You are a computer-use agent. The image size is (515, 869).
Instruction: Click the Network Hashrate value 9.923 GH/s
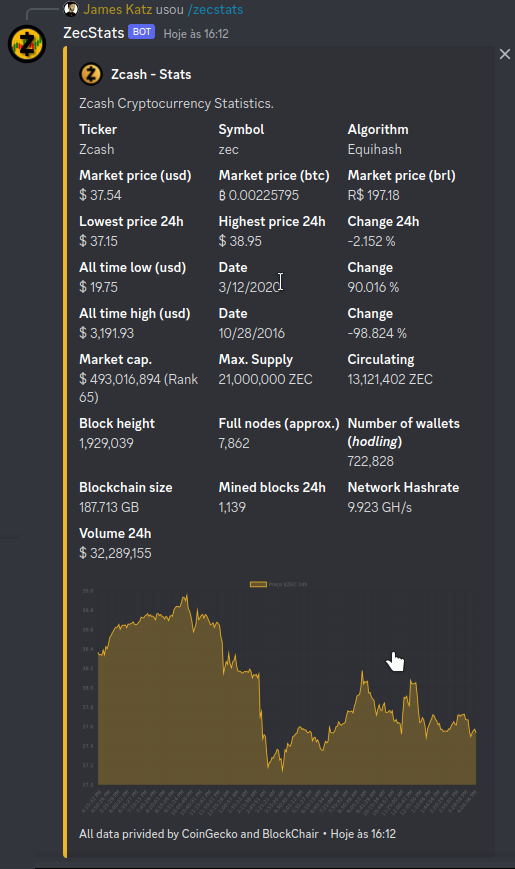click(379, 507)
